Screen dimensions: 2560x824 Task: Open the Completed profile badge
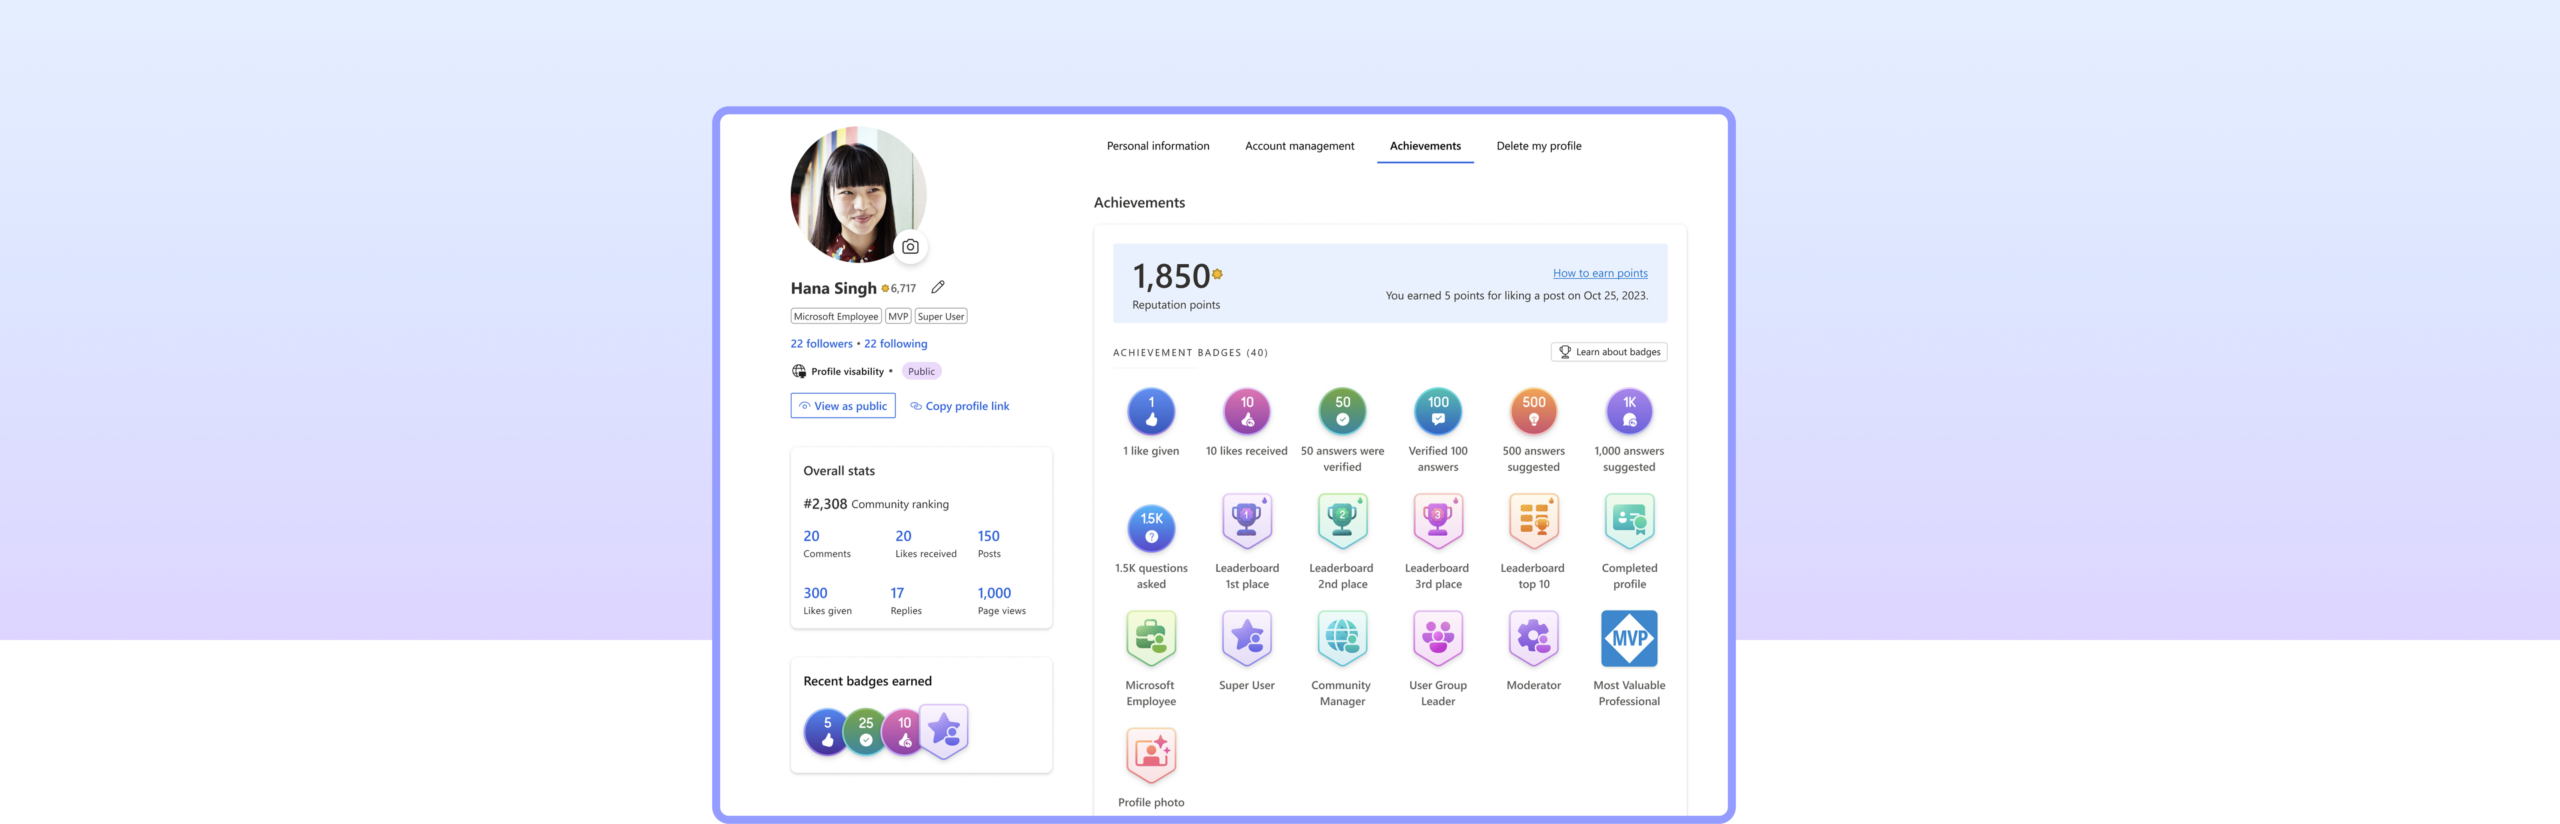pyautogui.click(x=1629, y=522)
